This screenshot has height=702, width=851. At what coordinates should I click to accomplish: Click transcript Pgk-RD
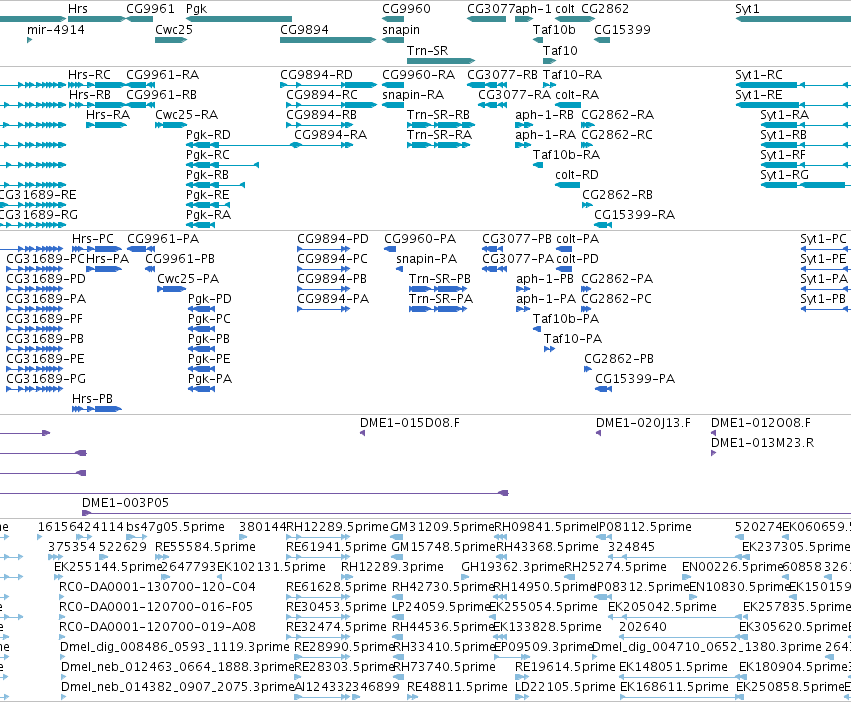208,135
